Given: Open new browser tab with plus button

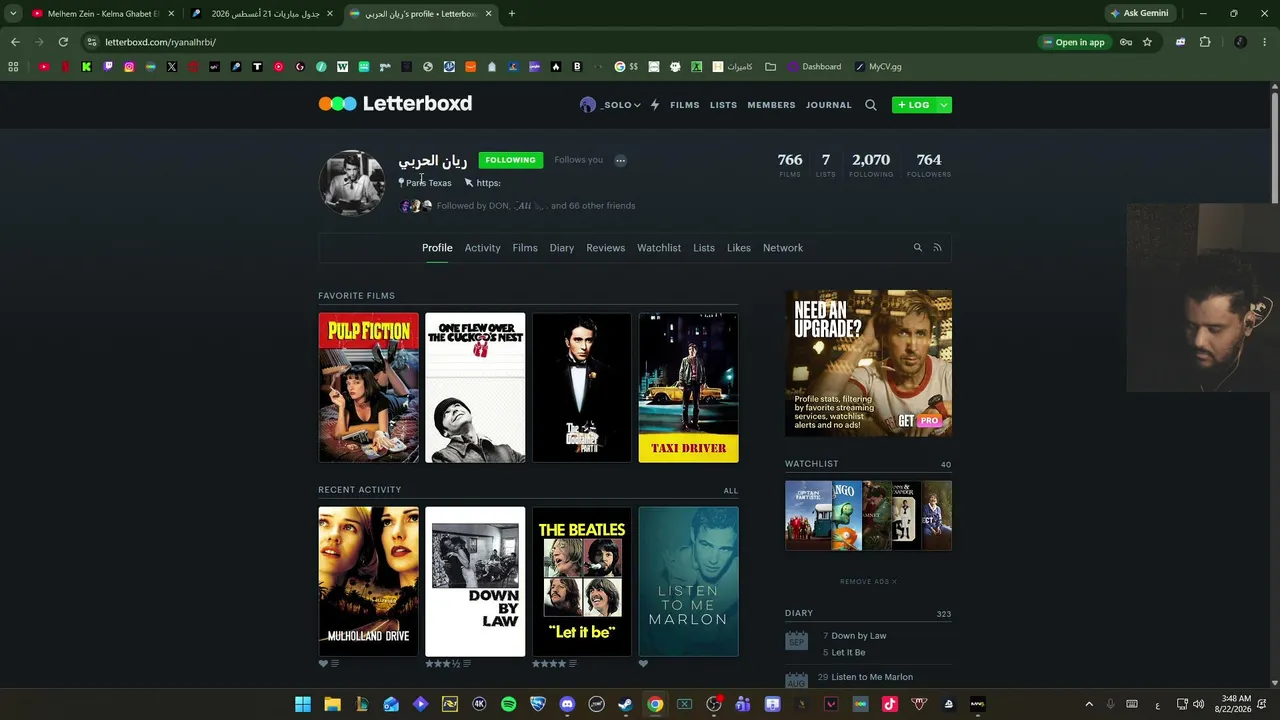Looking at the screenshot, I should coord(512,14).
